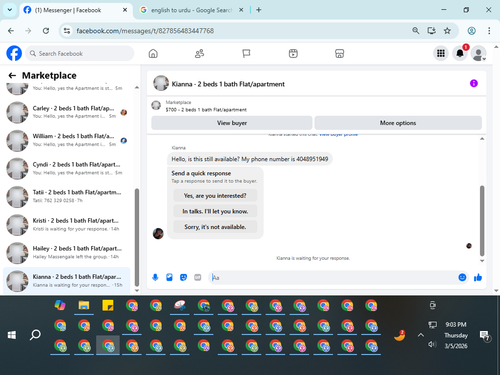500x375 pixels.
Task: Open Sticky Notes from the taskbar
Action: tap(108, 305)
